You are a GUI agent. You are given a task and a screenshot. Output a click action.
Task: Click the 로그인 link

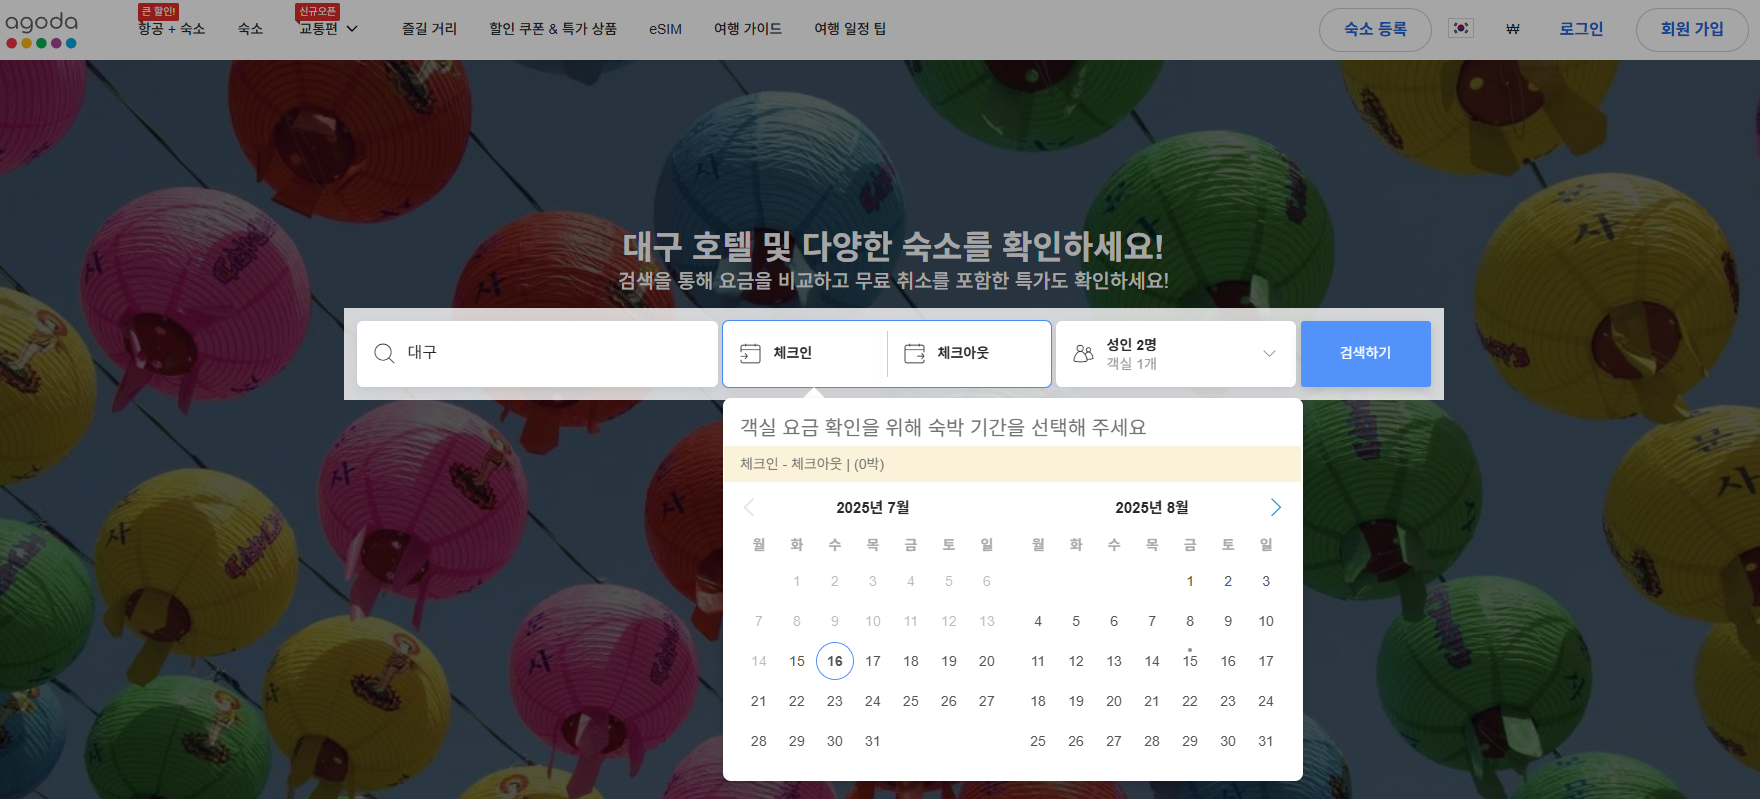(1581, 29)
